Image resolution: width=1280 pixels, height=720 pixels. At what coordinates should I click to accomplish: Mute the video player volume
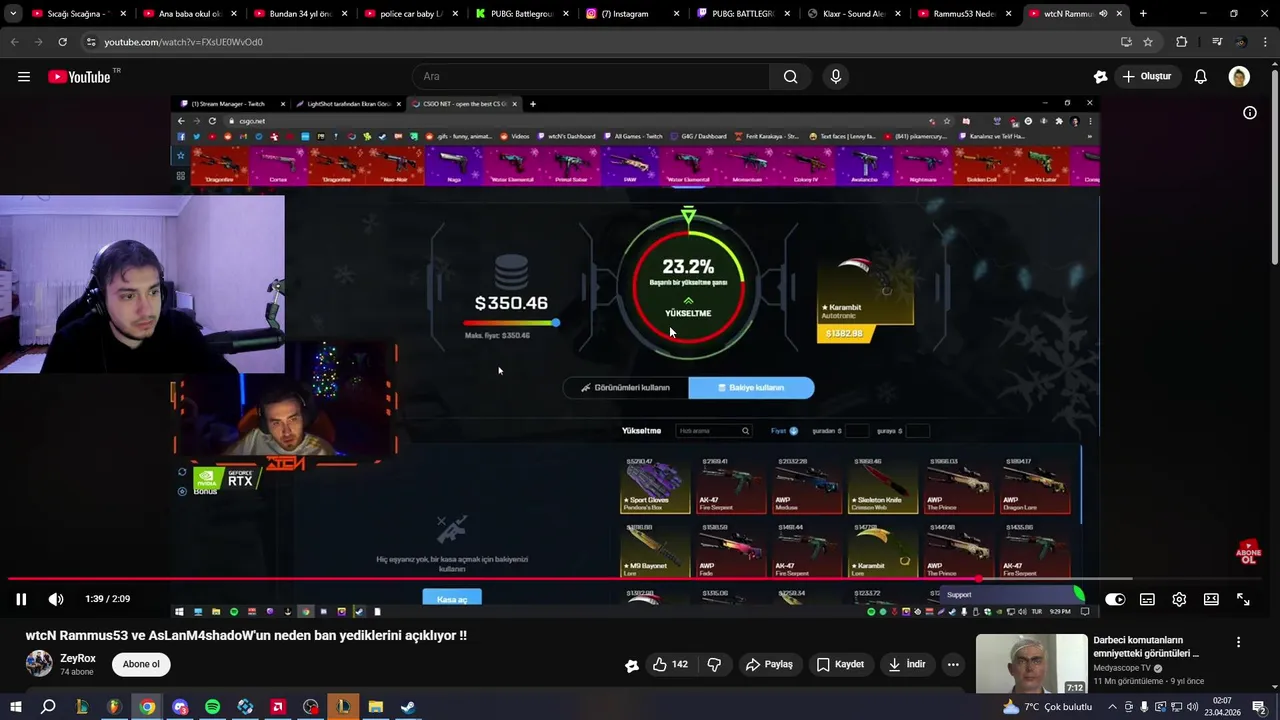pyautogui.click(x=56, y=599)
